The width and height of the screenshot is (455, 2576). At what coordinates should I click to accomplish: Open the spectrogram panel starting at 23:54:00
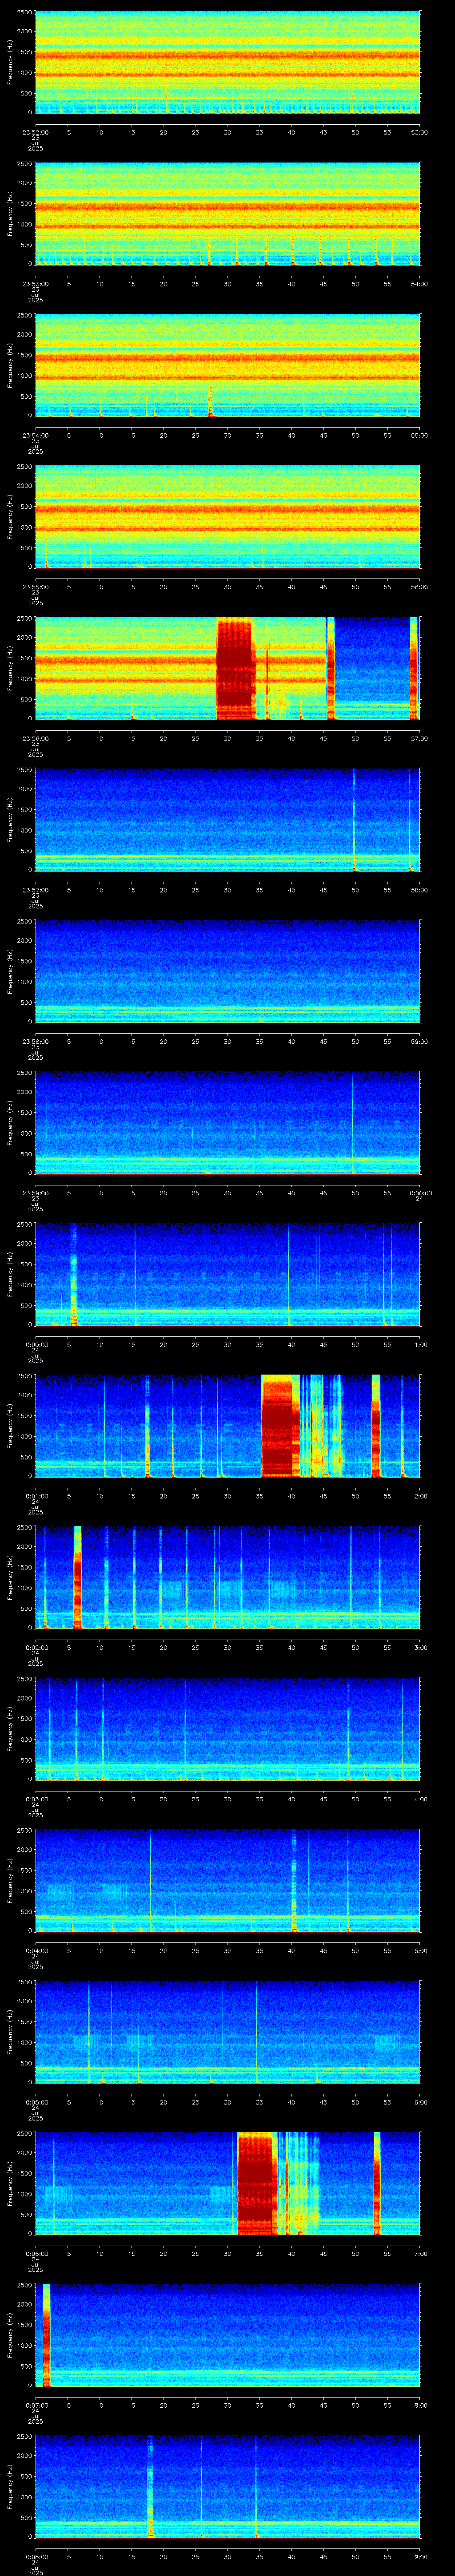[x=227, y=366]
